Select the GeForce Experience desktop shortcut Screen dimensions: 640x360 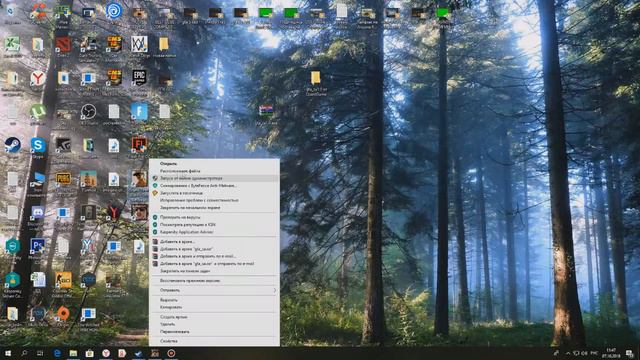63,145
